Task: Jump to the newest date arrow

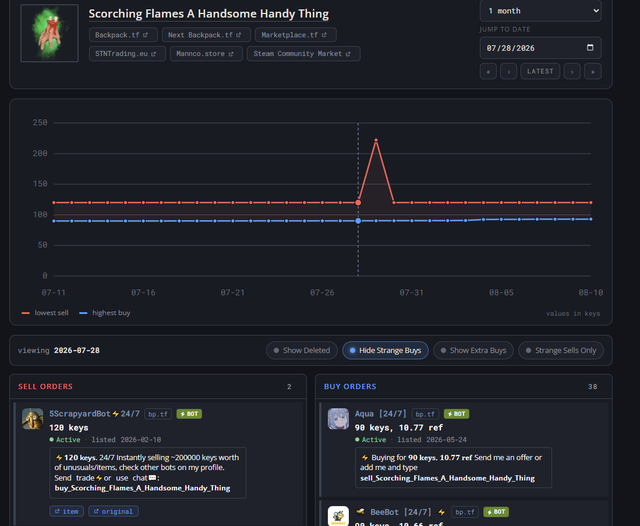Action: (593, 71)
